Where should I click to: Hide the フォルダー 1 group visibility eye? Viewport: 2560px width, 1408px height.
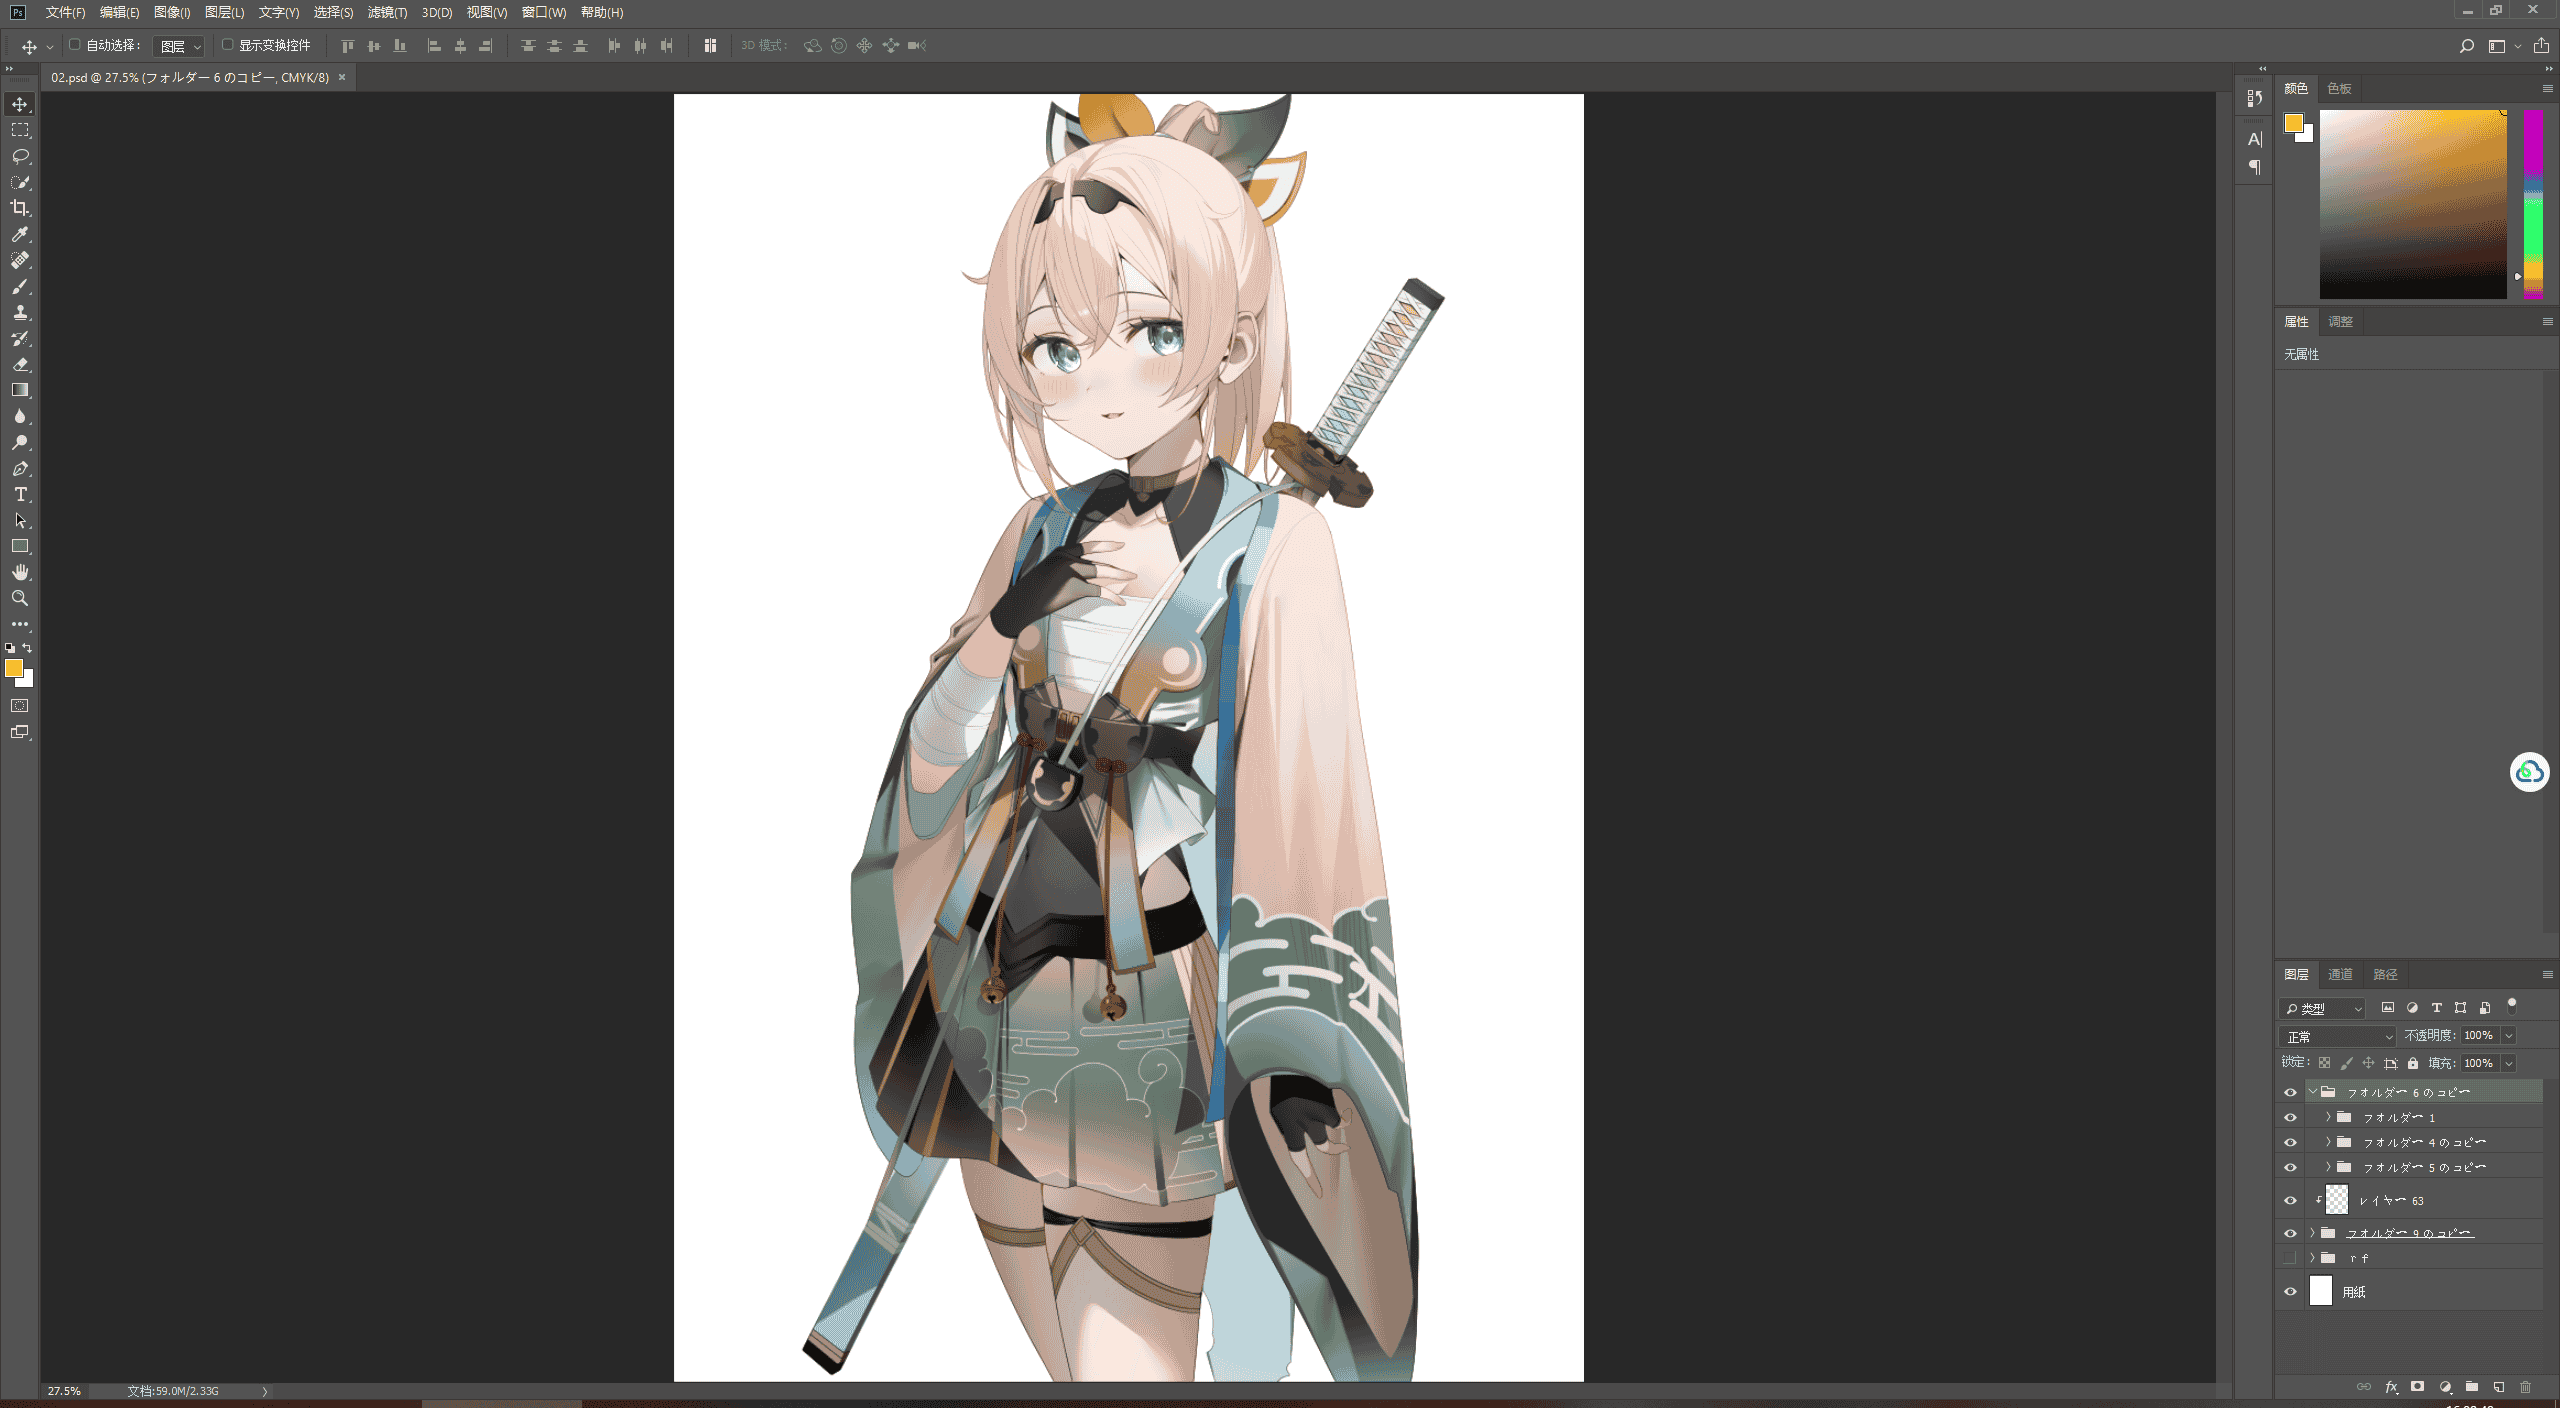2290,1117
